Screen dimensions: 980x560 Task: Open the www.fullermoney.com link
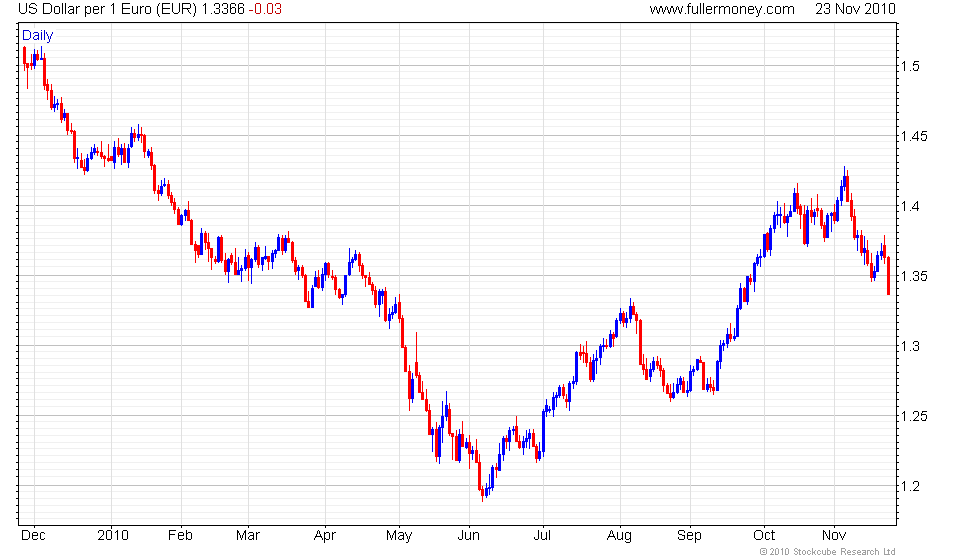tap(722, 9)
